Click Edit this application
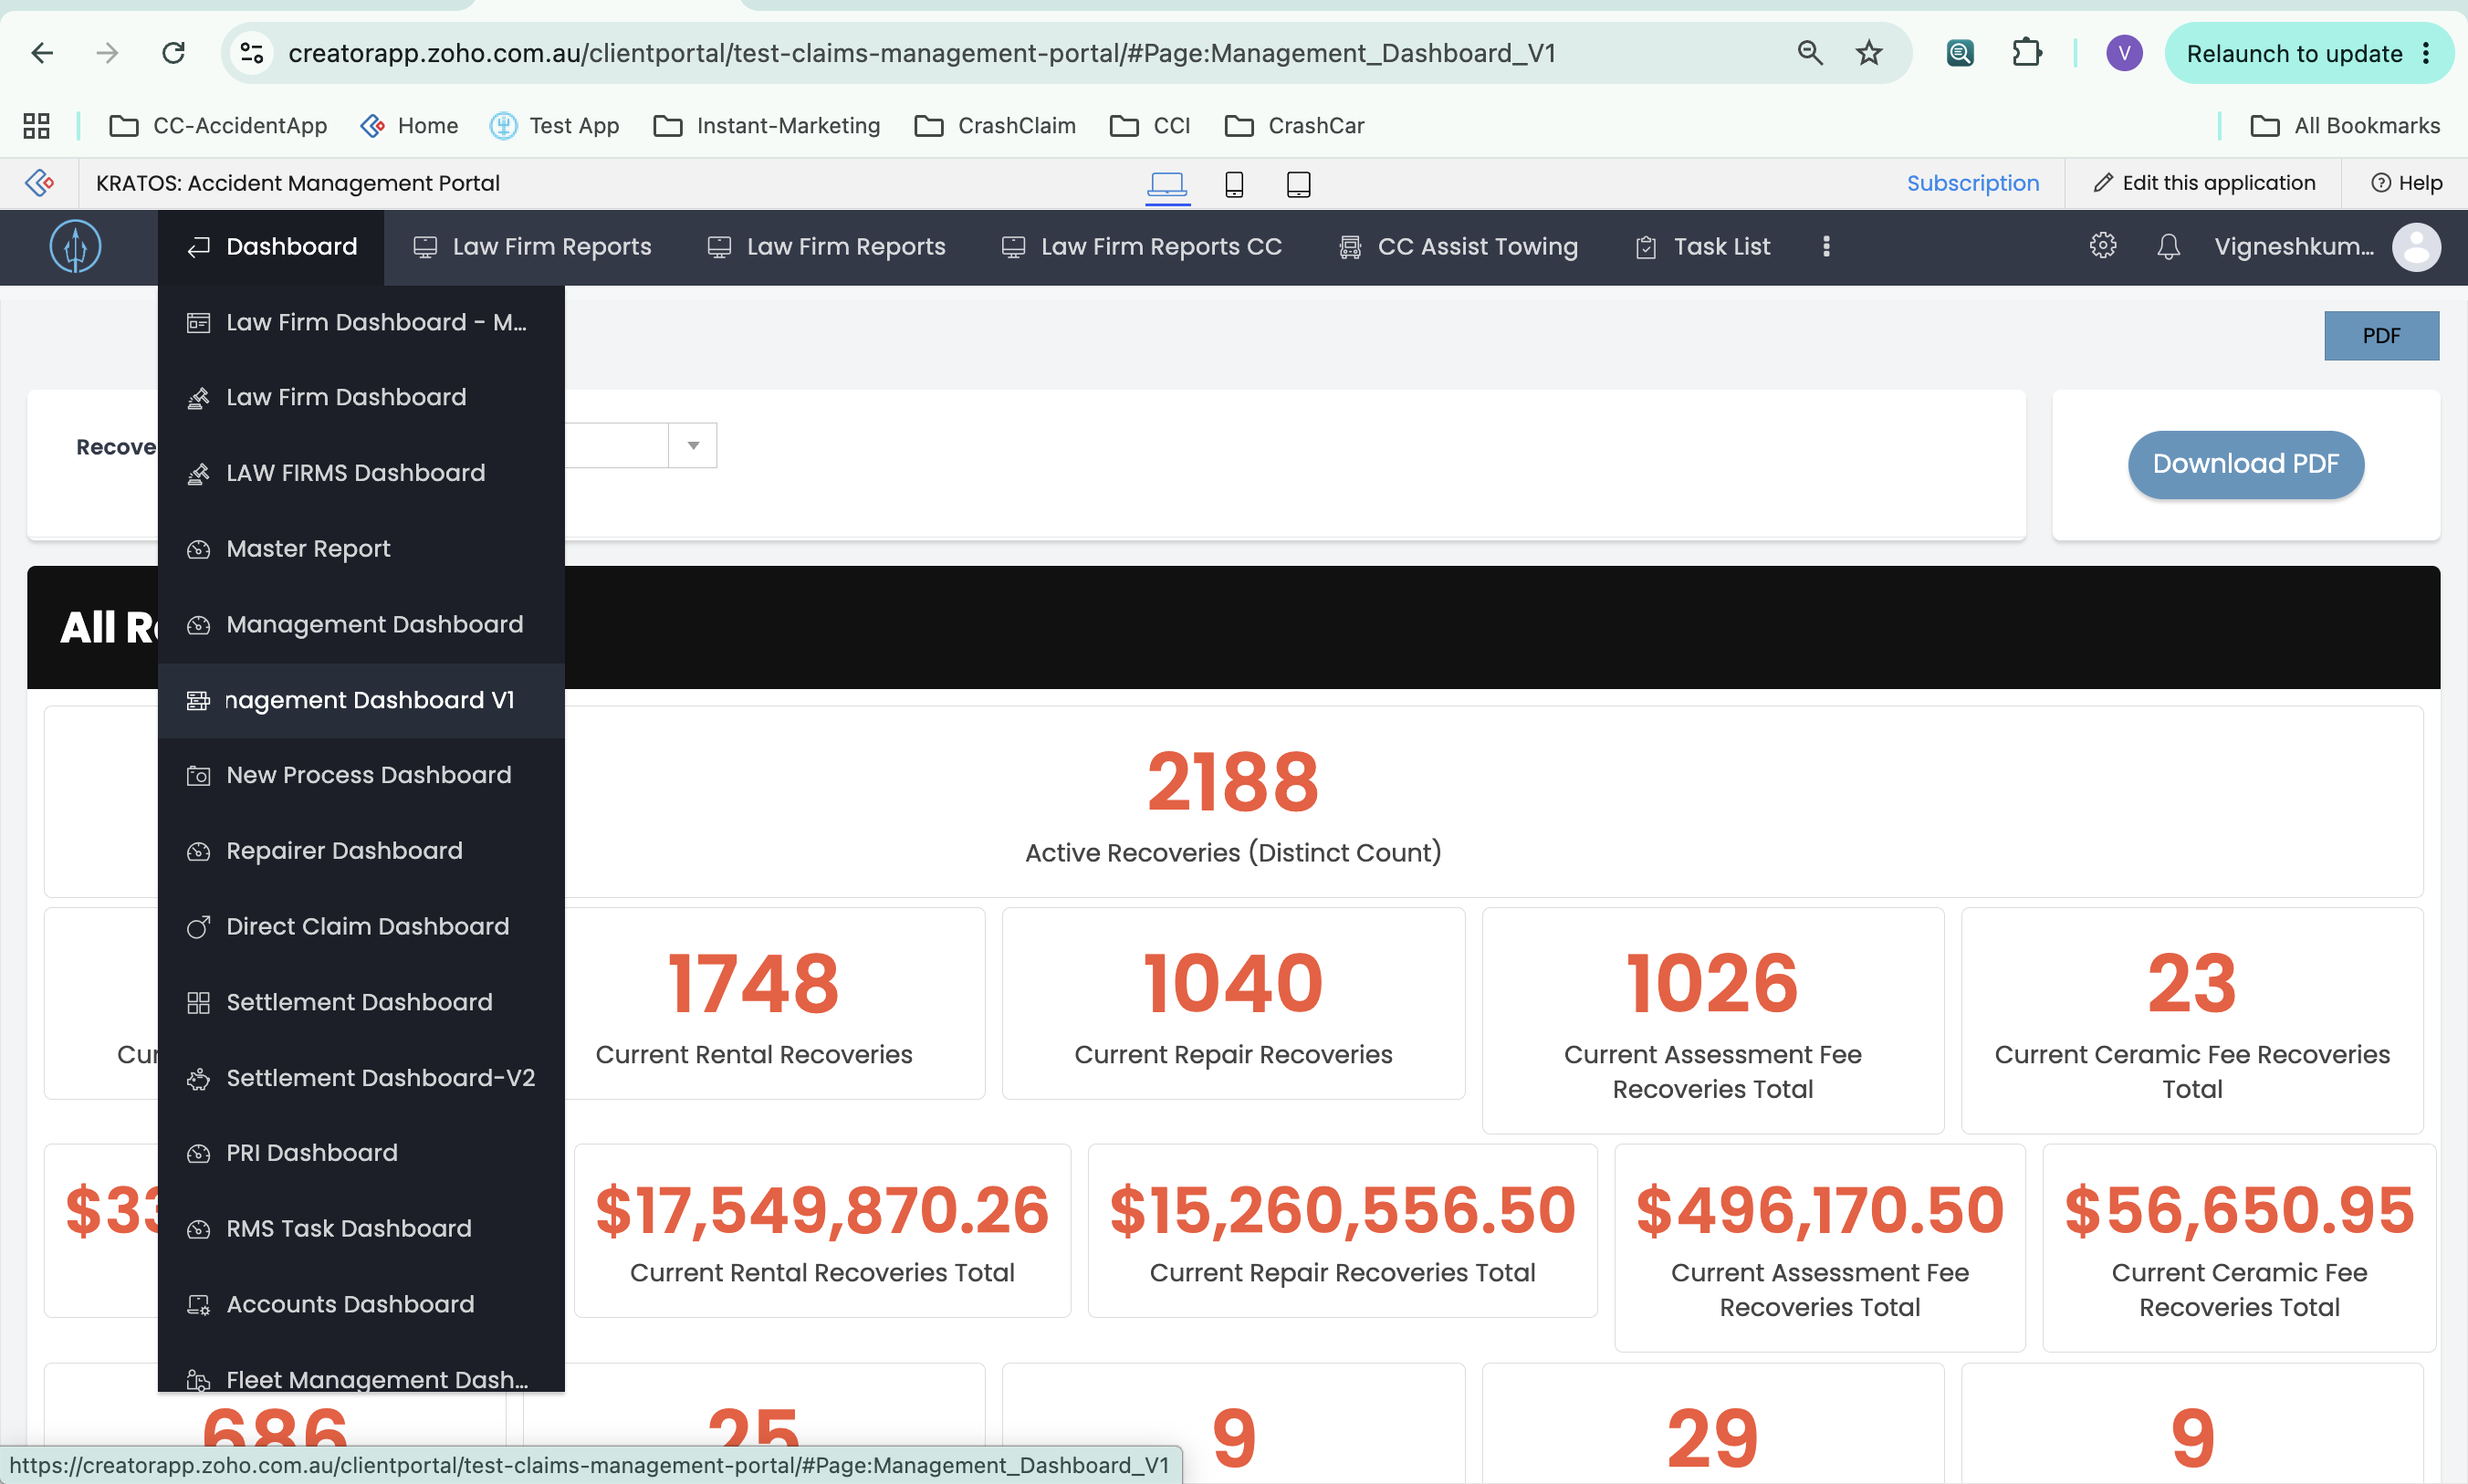 (2204, 183)
